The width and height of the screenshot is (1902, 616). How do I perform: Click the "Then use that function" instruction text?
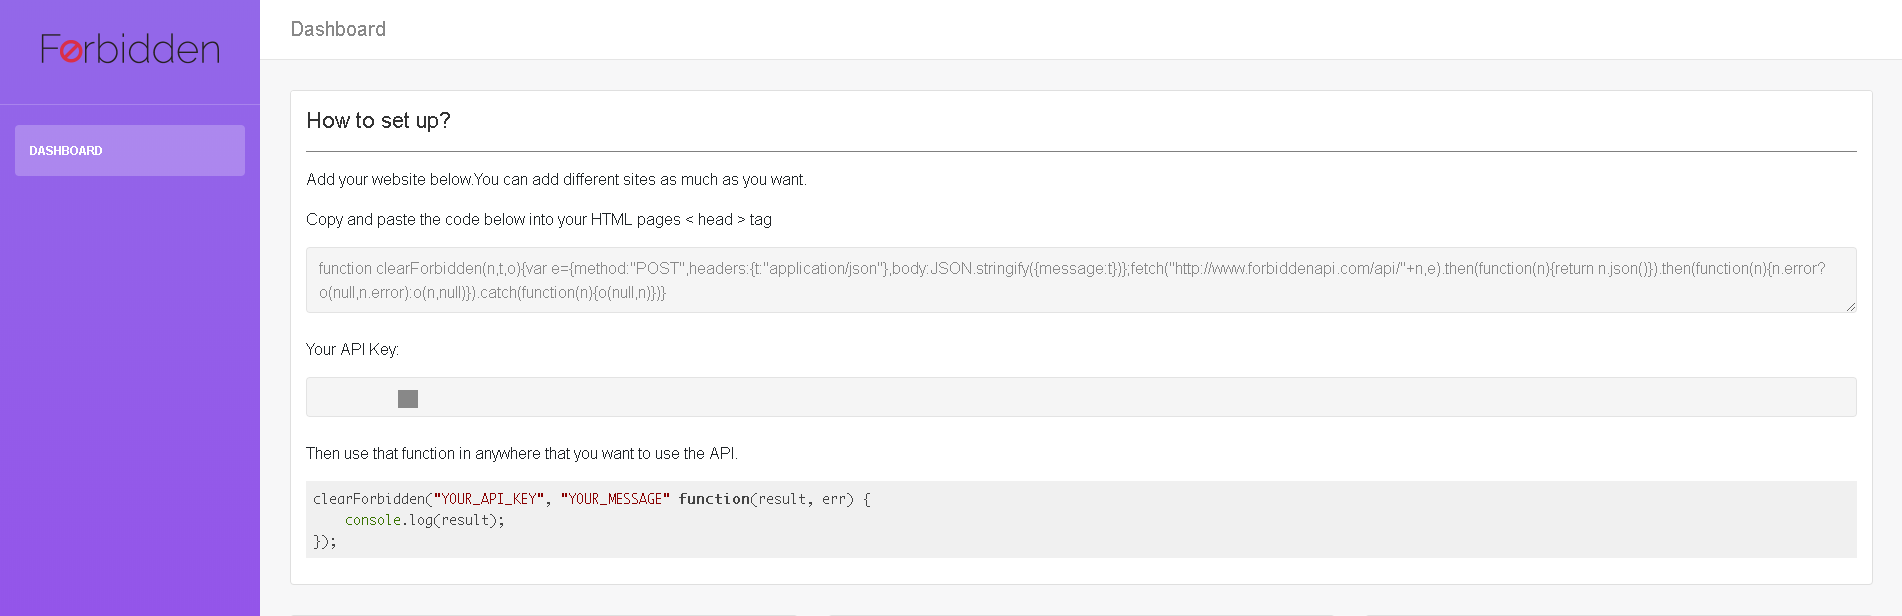[x=521, y=454]
